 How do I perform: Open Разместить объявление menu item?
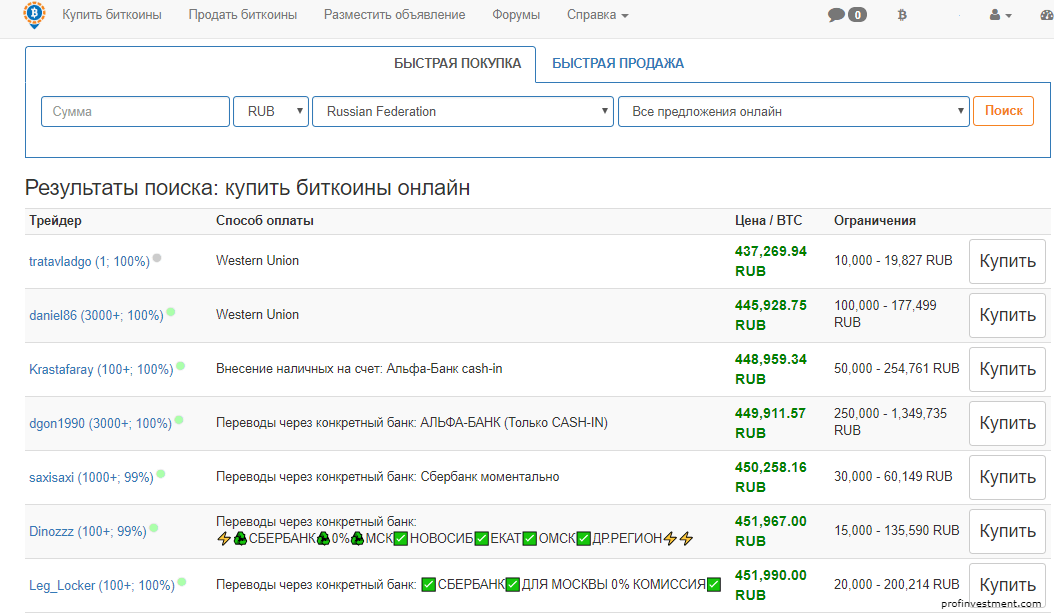(395, 15)
